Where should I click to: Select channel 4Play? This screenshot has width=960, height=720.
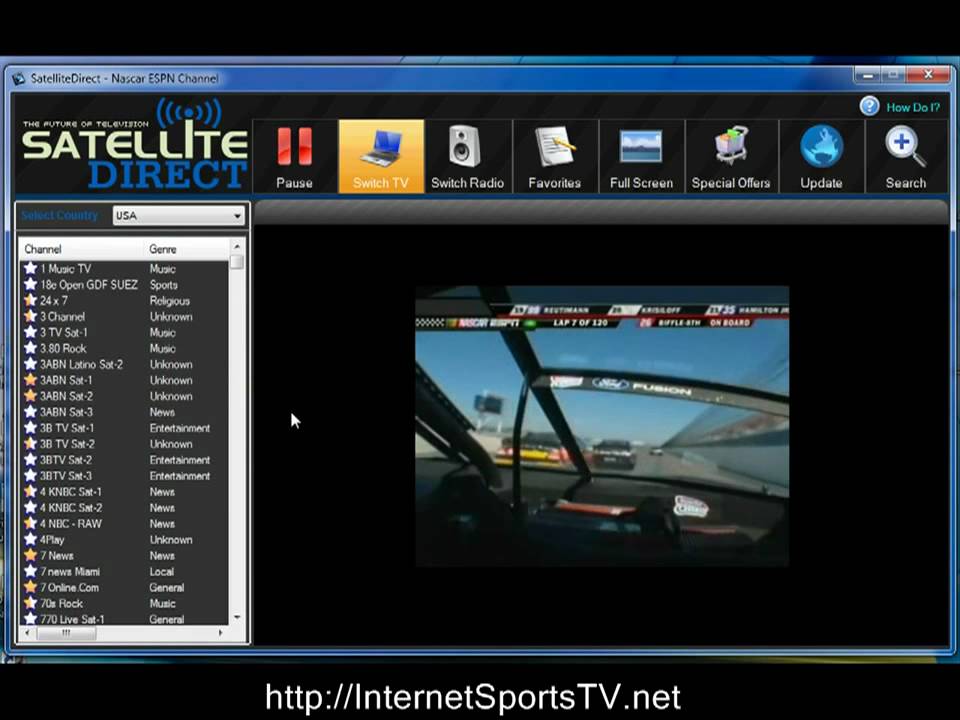[124, 539]
